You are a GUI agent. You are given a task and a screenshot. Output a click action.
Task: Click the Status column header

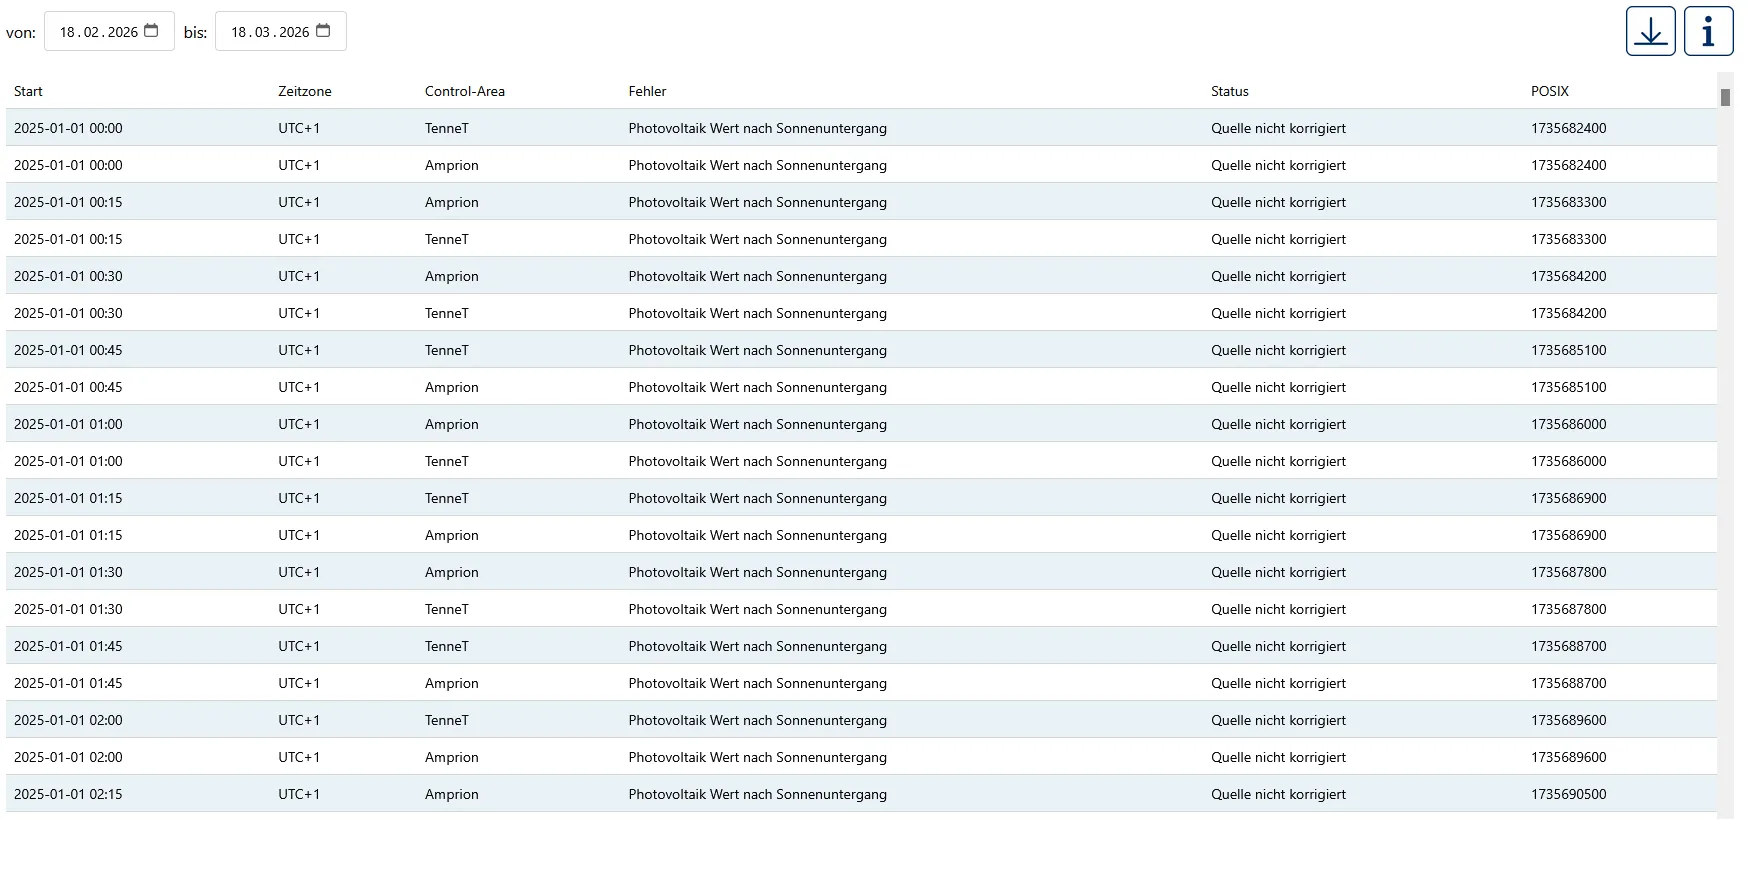pyautogui.click(x=1230, y=91)
